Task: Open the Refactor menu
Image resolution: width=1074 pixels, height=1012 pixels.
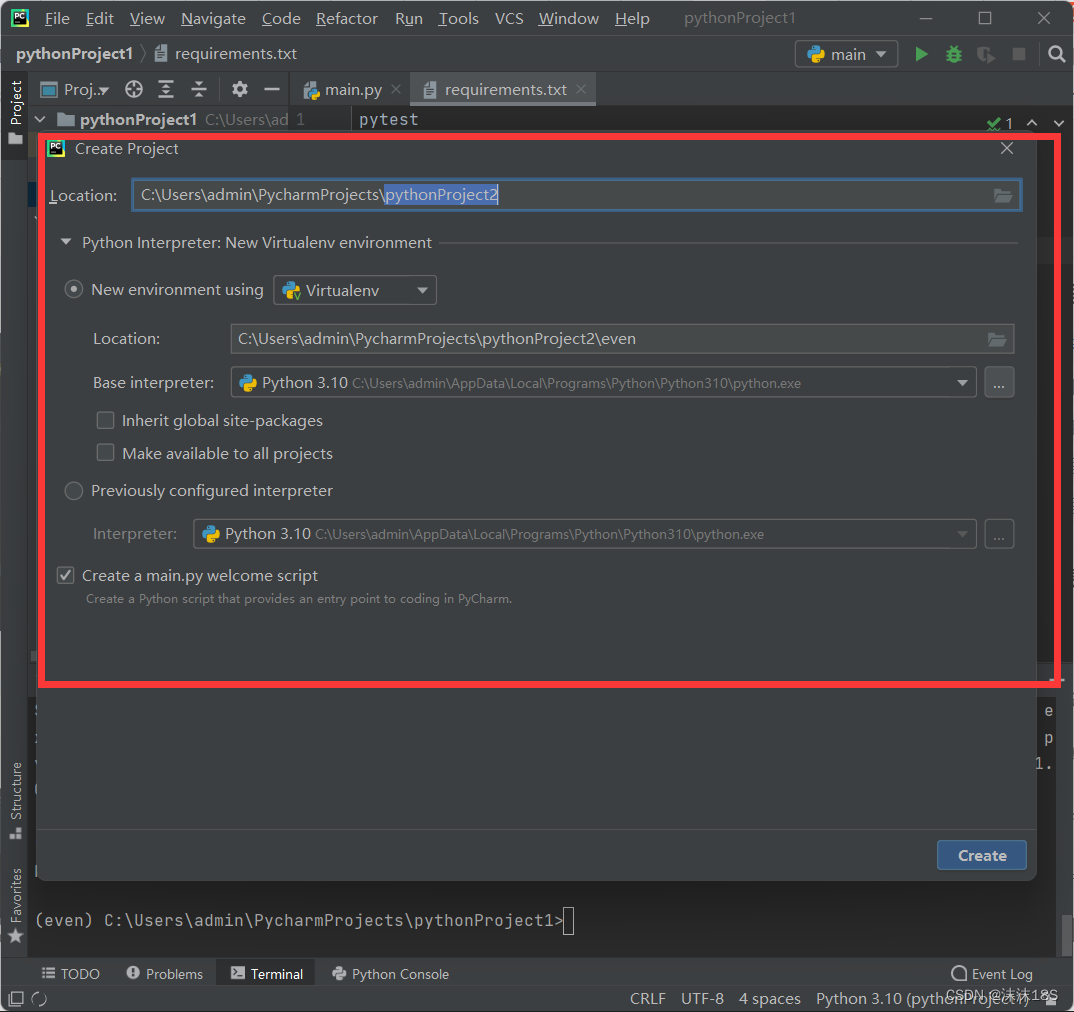Action: pos(347,18)
